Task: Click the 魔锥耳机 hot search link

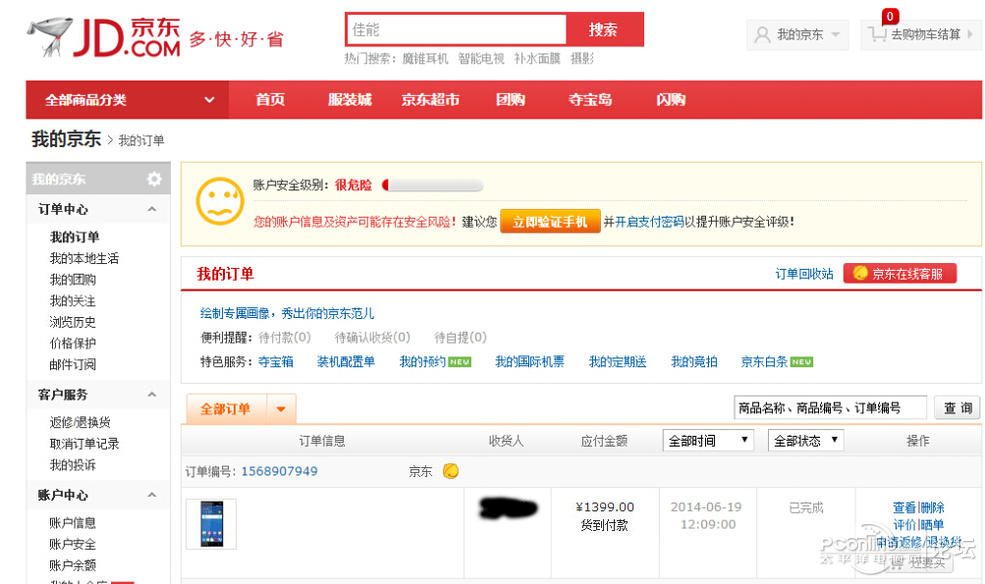Action: coord(425,58)
